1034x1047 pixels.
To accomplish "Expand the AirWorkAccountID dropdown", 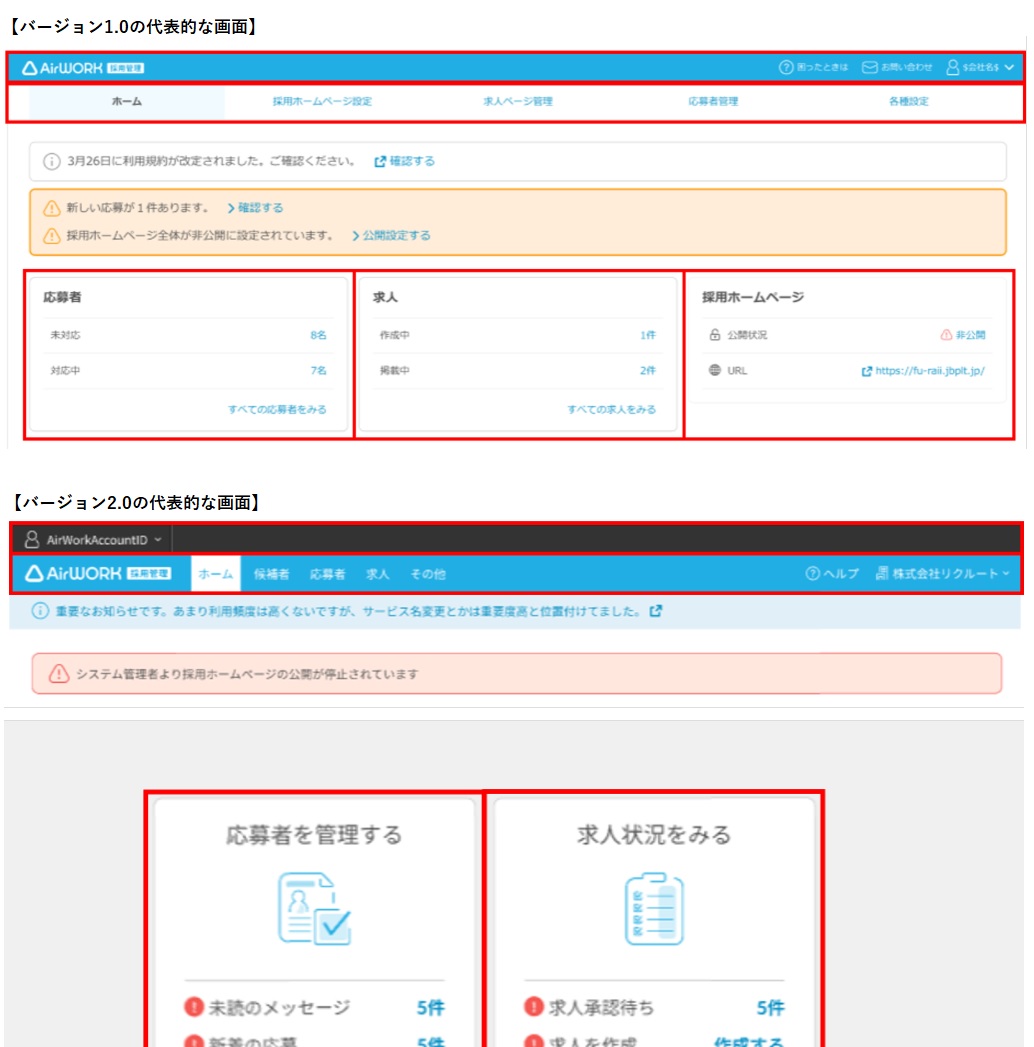I will [92, 540].
